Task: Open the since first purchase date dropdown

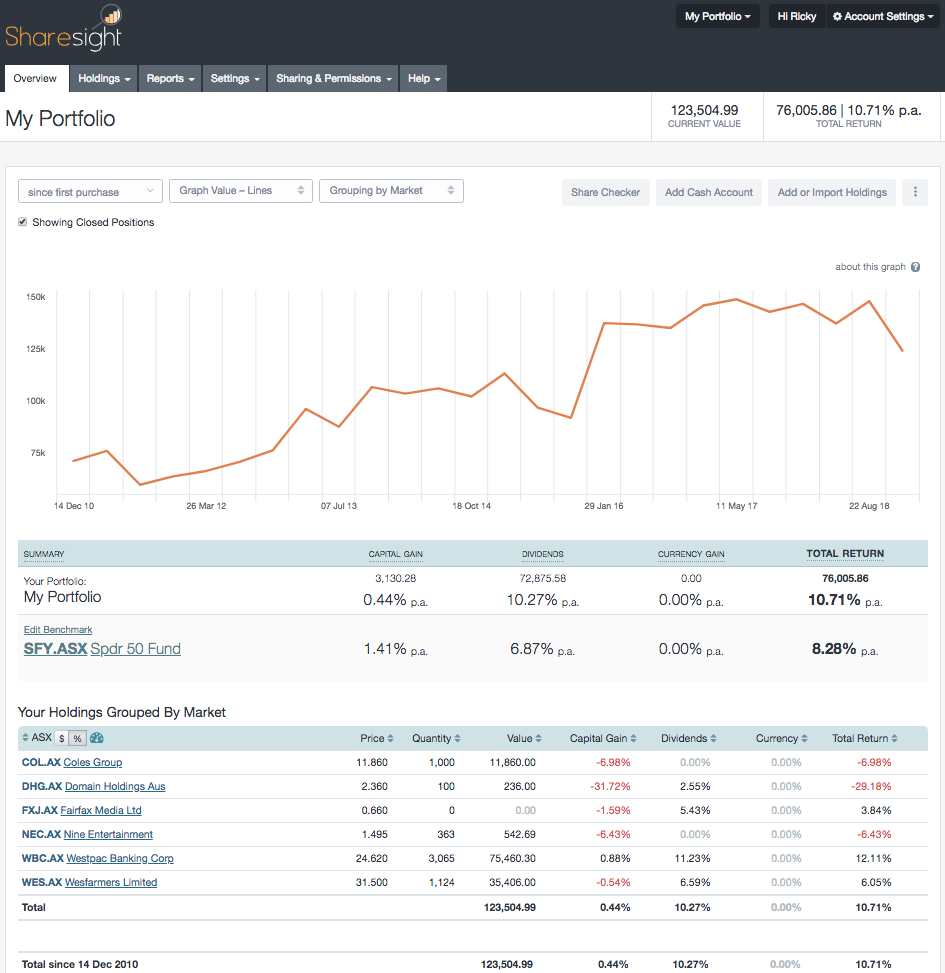Action: [x=91, y=192]
